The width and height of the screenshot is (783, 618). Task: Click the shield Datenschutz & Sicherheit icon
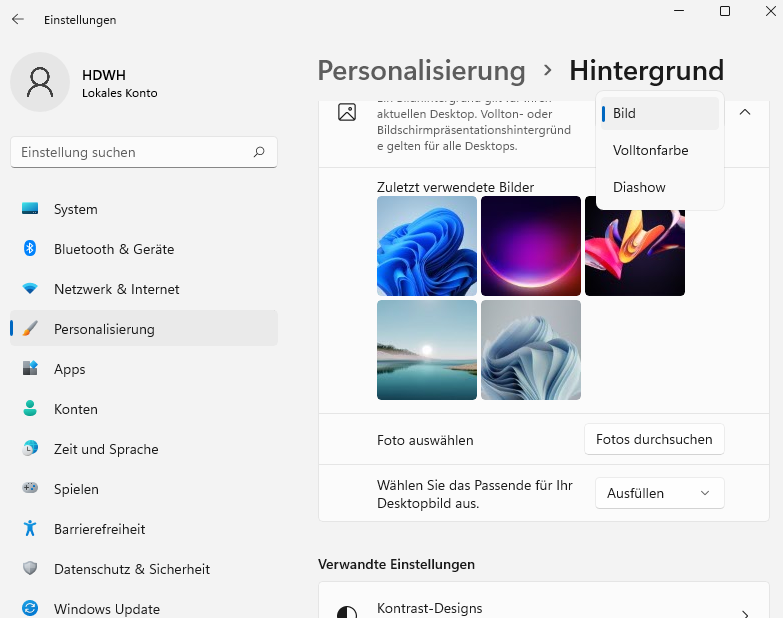click(x=30, y=568)
